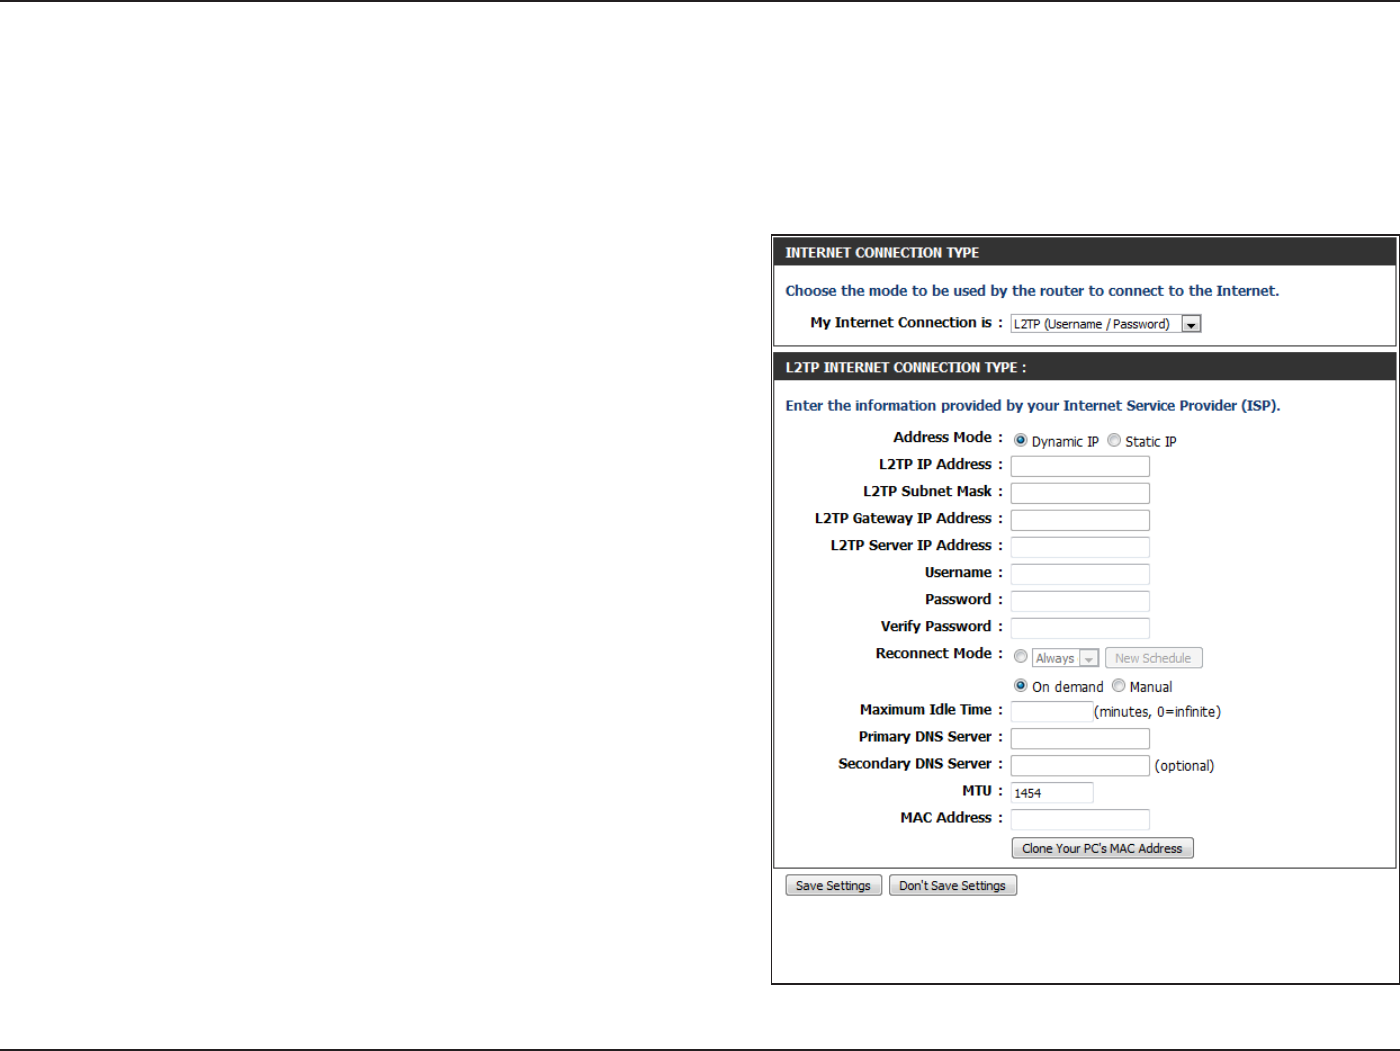Screen dimensions: 1400x1051
Task: Click Clone Your PC's MAC Address
Action: 1102,848
